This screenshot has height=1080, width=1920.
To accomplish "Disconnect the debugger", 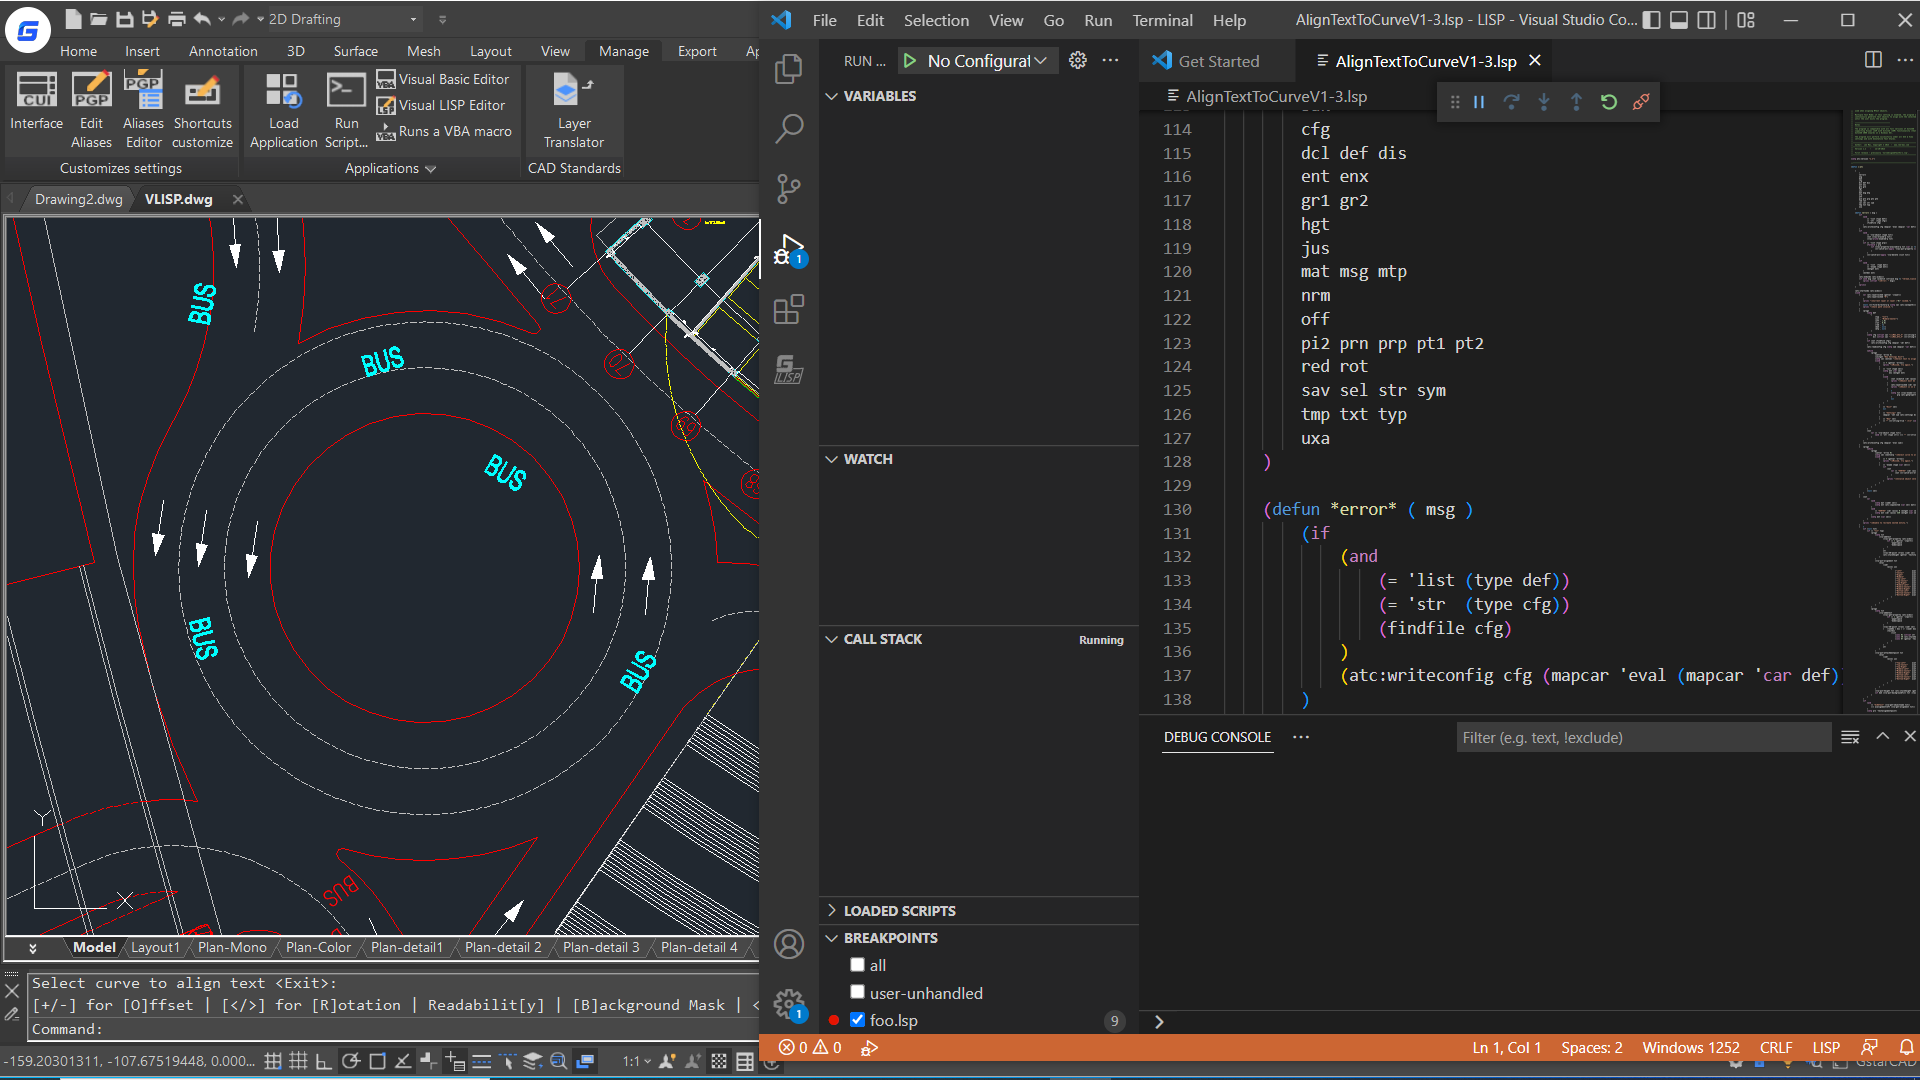I will tap(1641, 102).
